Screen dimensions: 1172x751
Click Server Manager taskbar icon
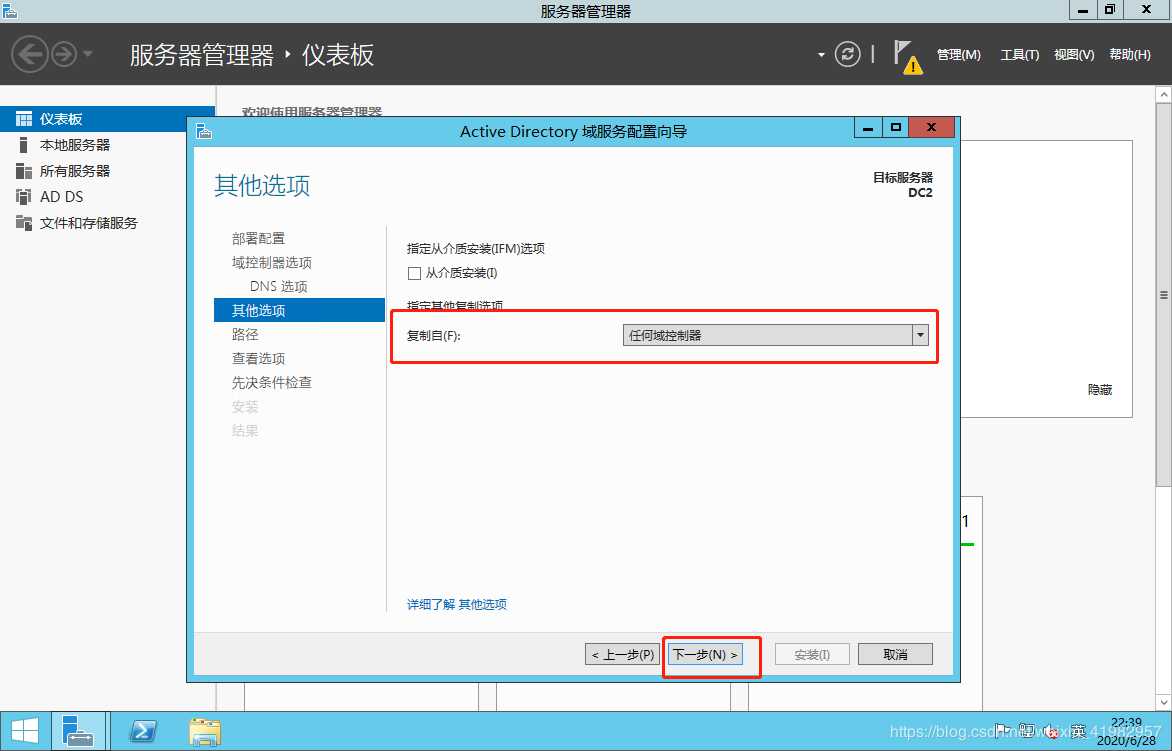78,731
